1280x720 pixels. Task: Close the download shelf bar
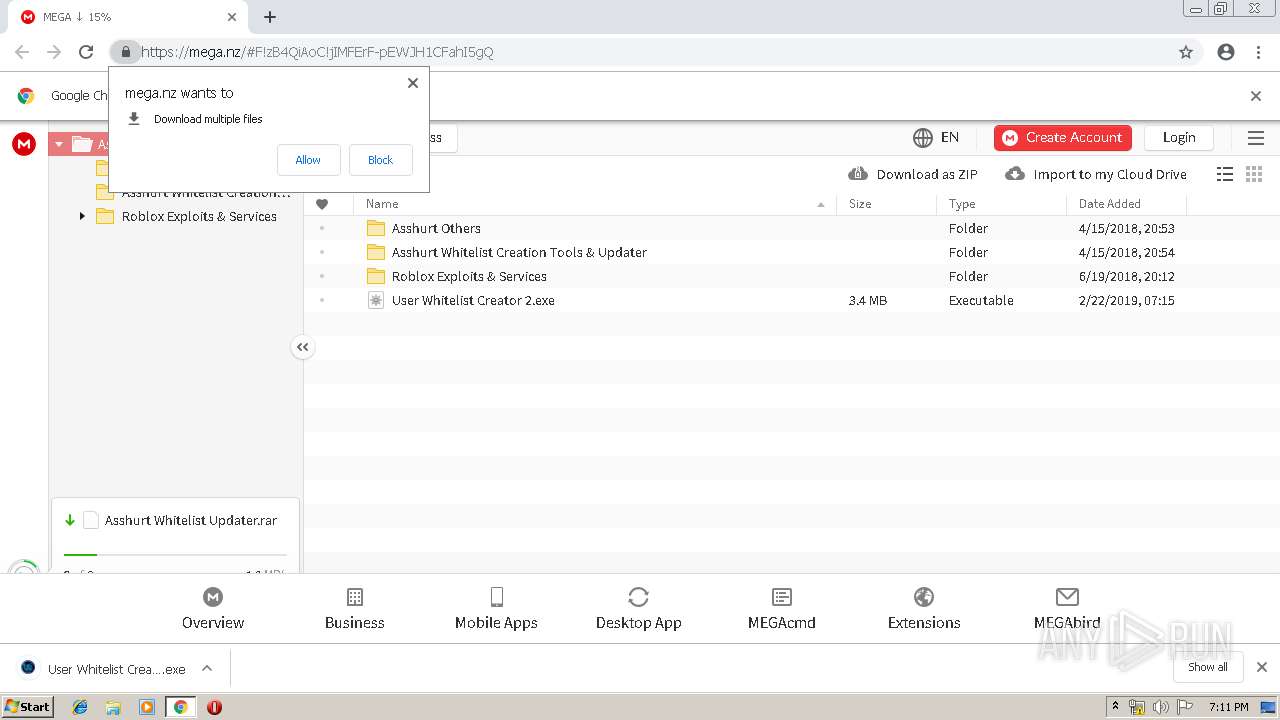[x=1262, y=667]
